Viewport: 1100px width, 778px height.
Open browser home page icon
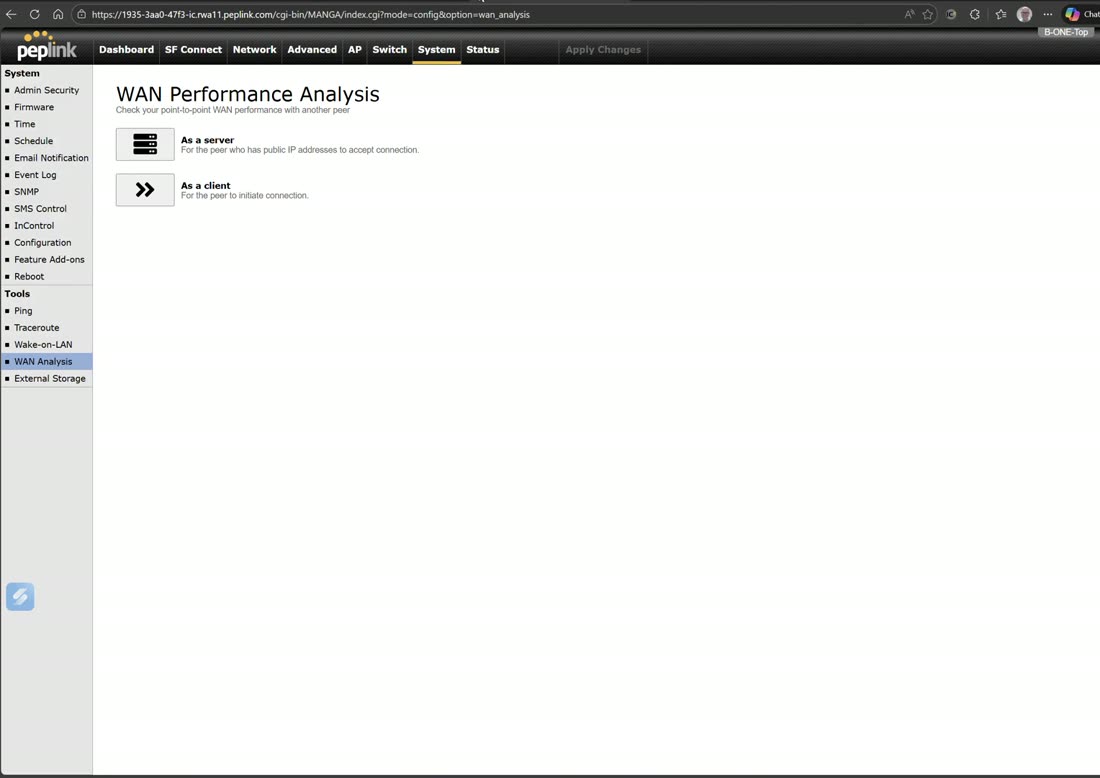tap(58, 14)
